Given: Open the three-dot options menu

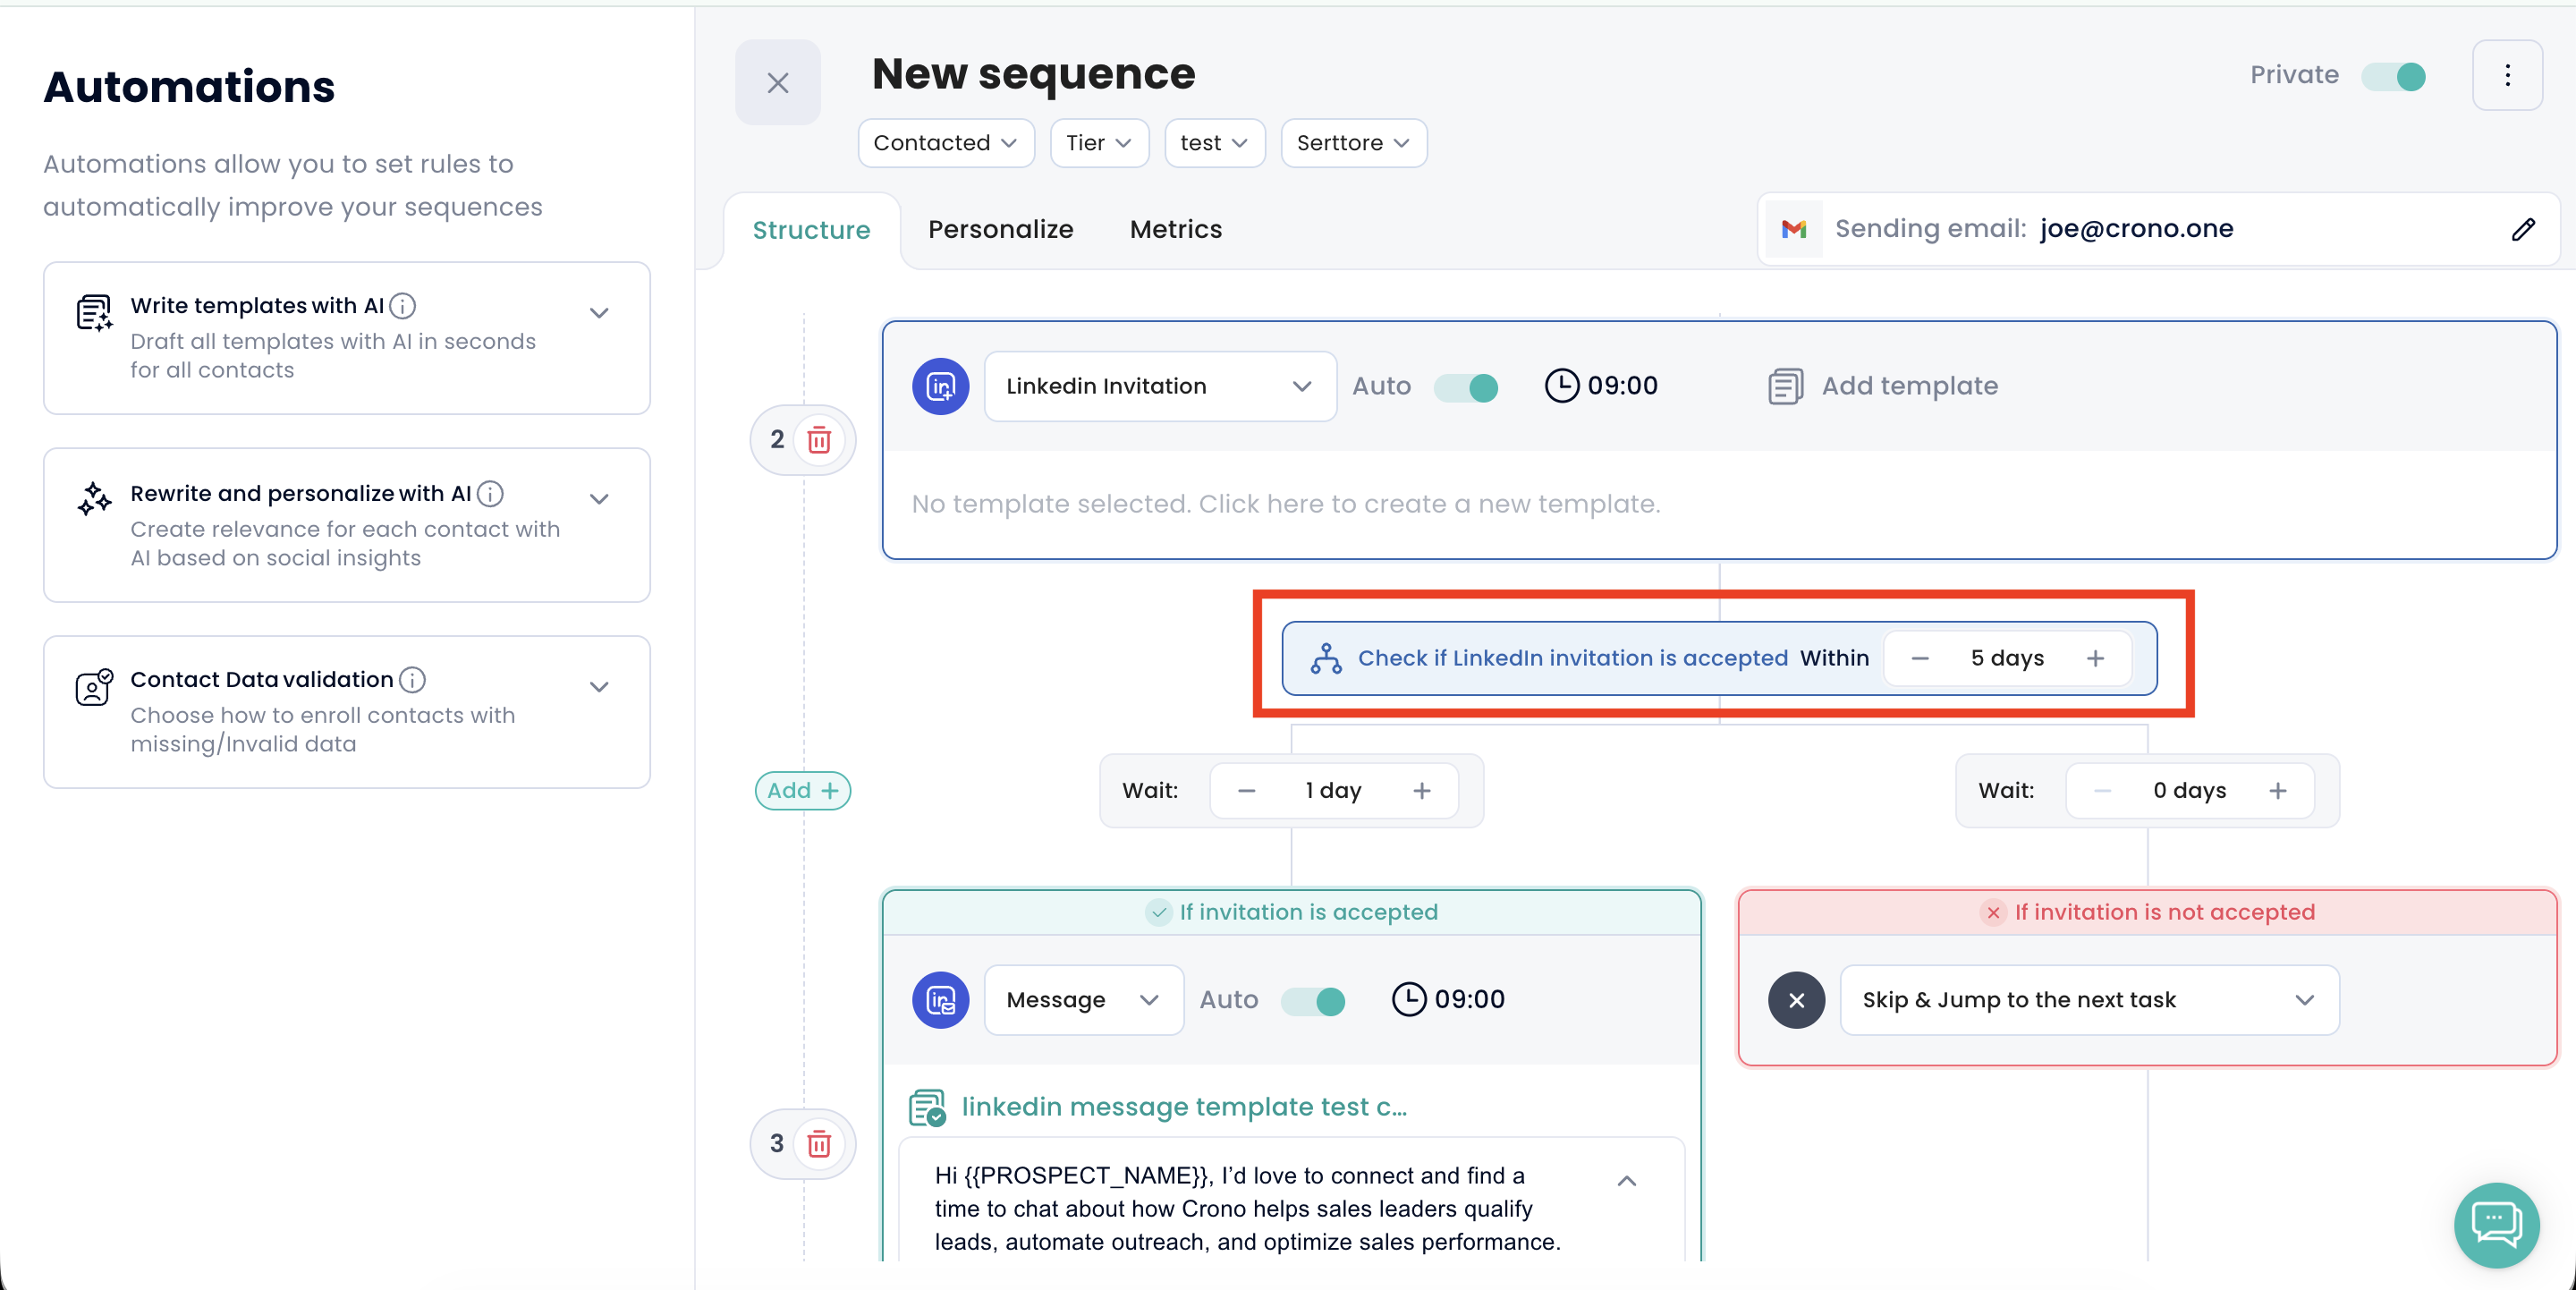Looking at the screenshot, I should pyautogui.click(x=2507, y=76).
